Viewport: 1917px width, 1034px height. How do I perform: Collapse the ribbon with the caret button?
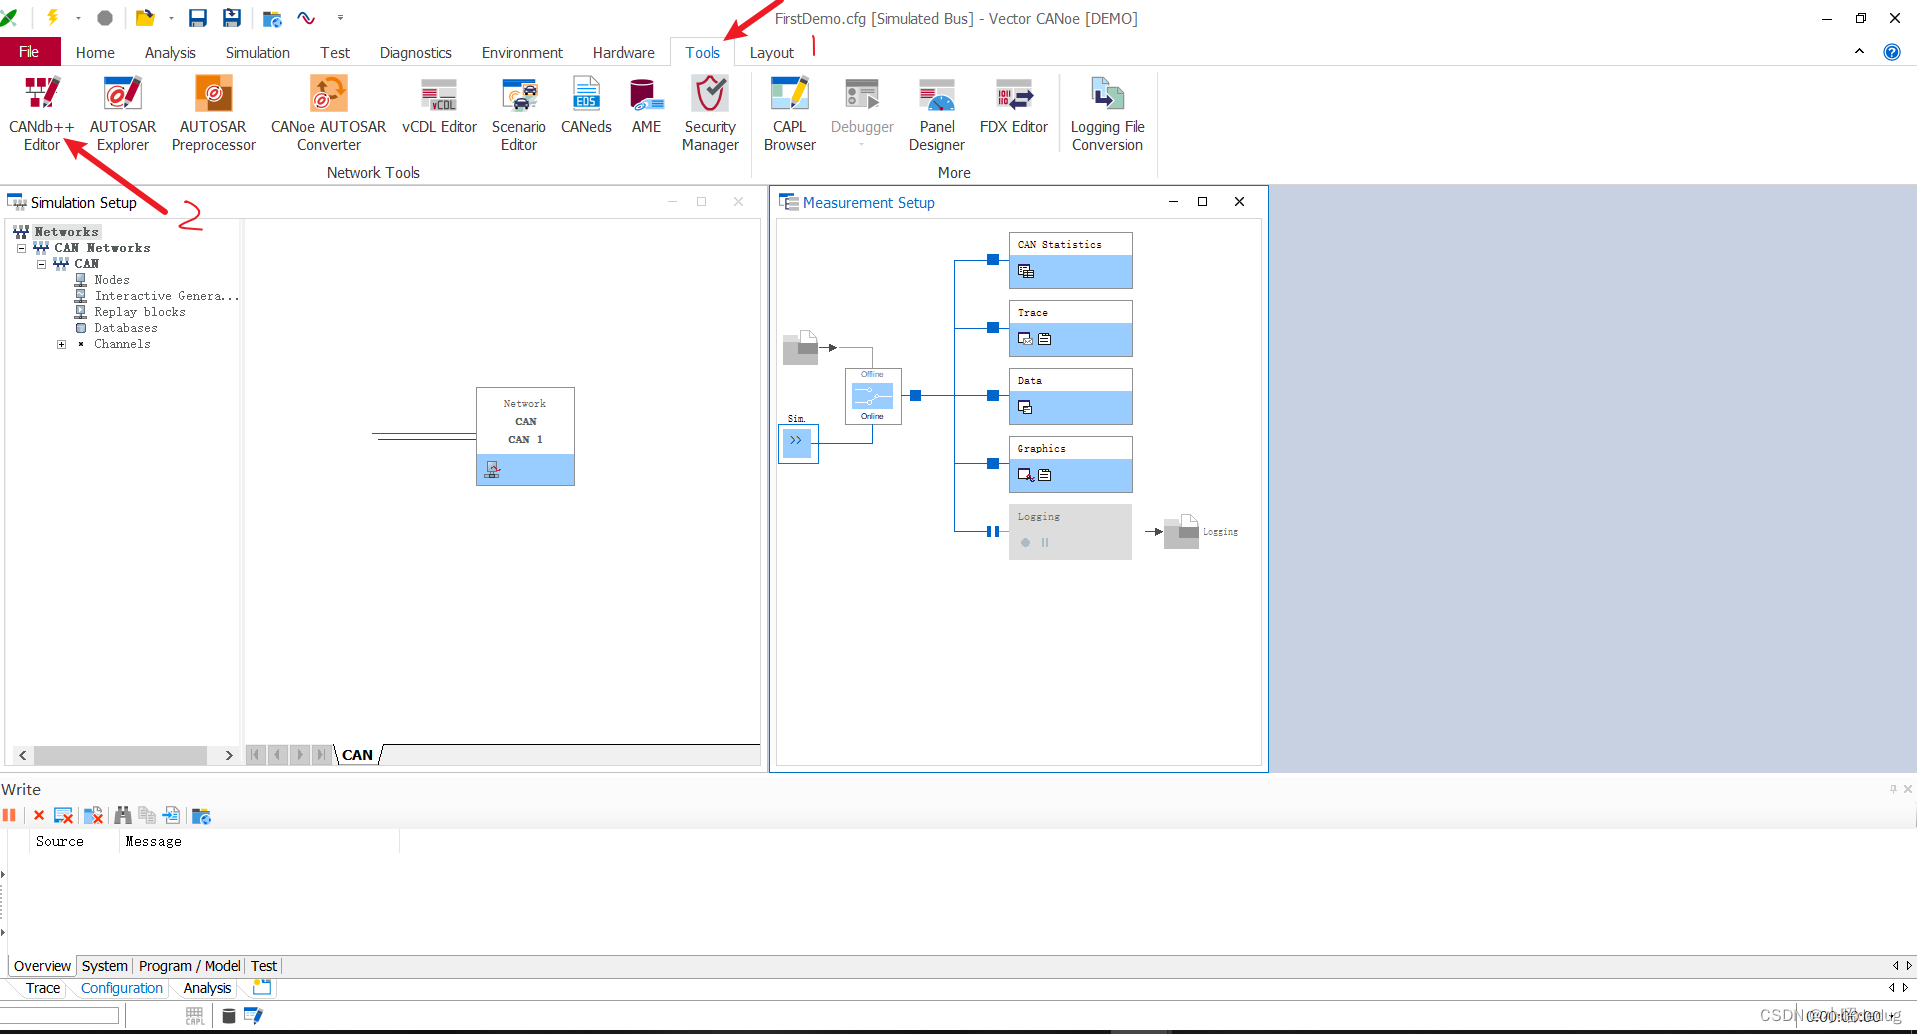tap(1859, 52)
